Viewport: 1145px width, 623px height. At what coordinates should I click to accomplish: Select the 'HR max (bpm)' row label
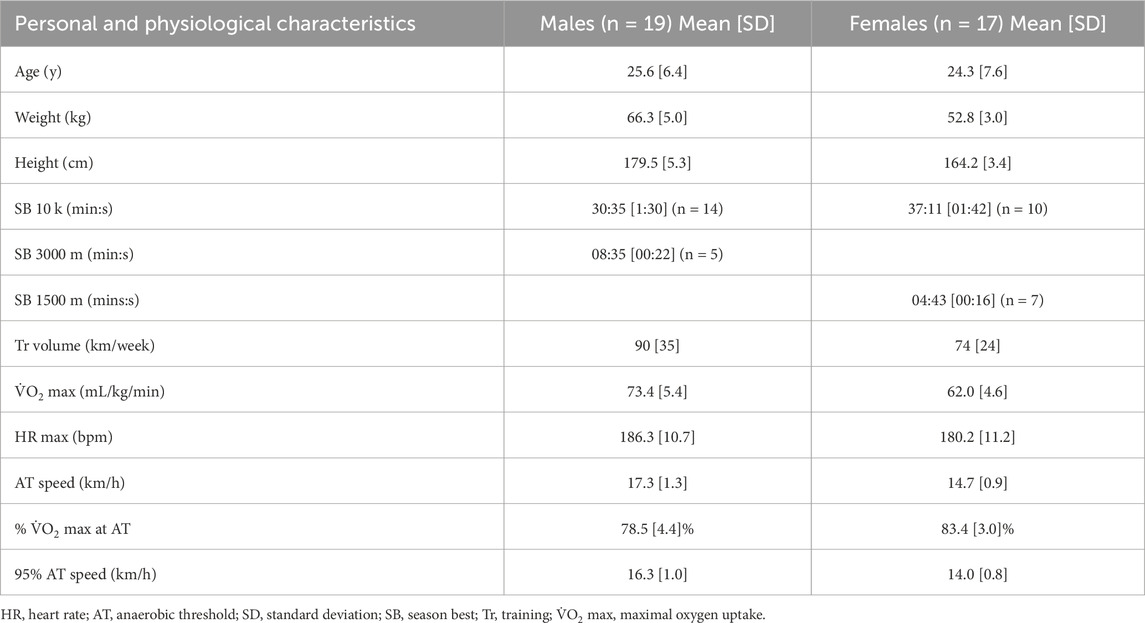coord(60,436)
